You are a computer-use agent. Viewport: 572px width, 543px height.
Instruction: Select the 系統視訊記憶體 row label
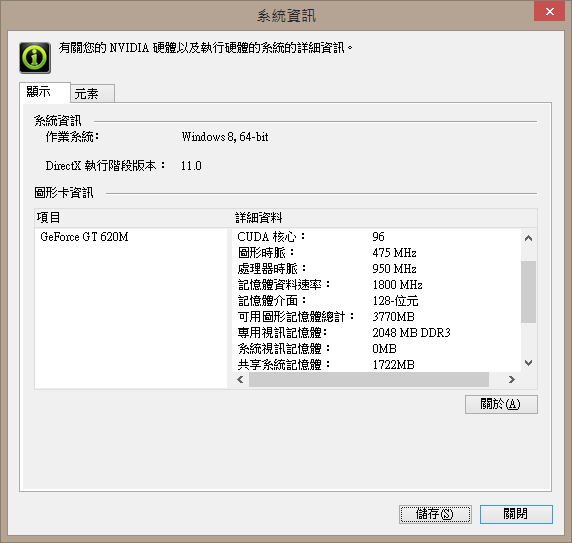tap(283, 349)
